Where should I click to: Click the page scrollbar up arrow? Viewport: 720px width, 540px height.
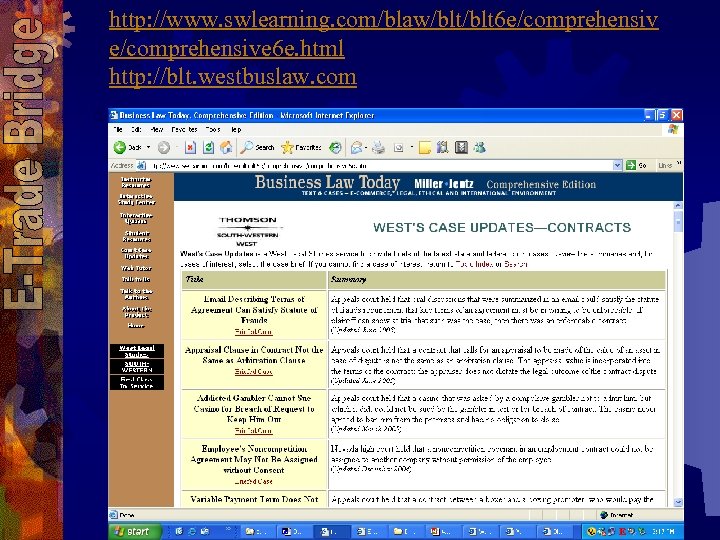coord(678,205)
